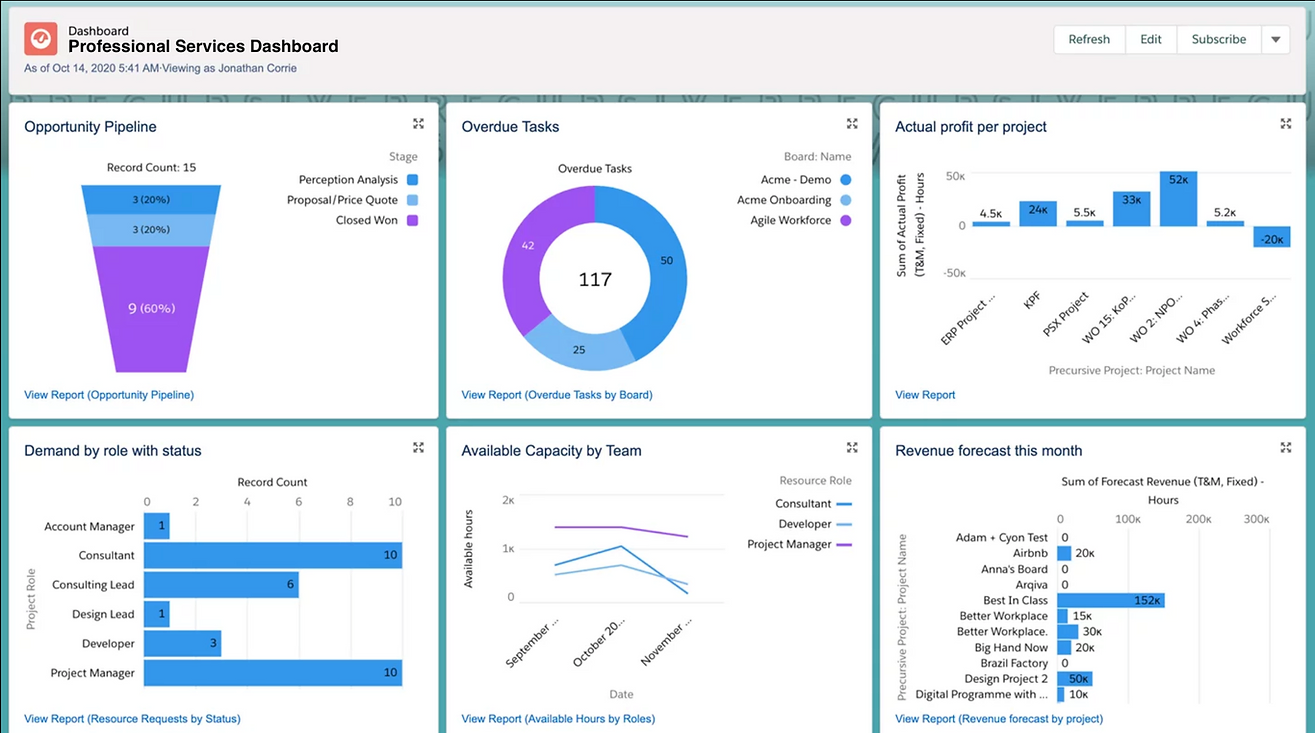Click the Consultant legend line marker
Screen dimensions: 1315x733
point(844,504)
